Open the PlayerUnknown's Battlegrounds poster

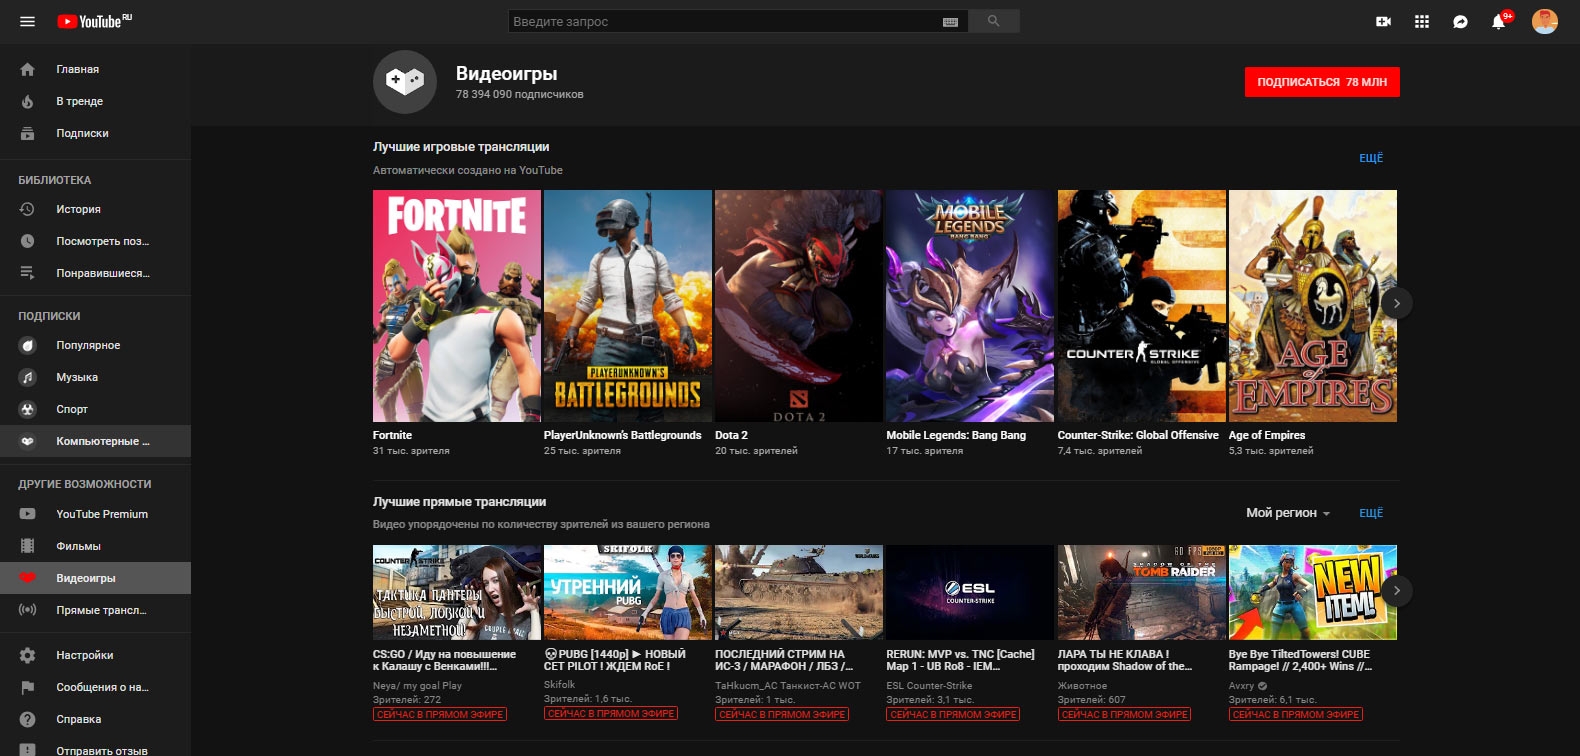click(x=628, y=306)
